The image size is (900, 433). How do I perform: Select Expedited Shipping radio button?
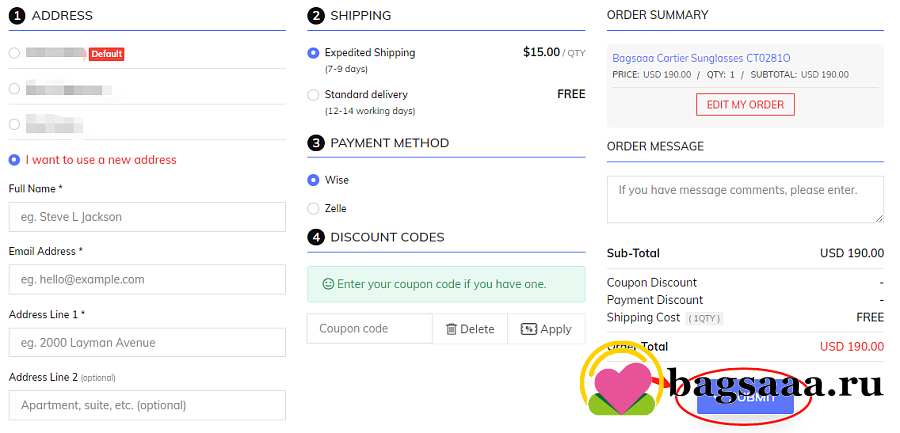coord(313,53)
